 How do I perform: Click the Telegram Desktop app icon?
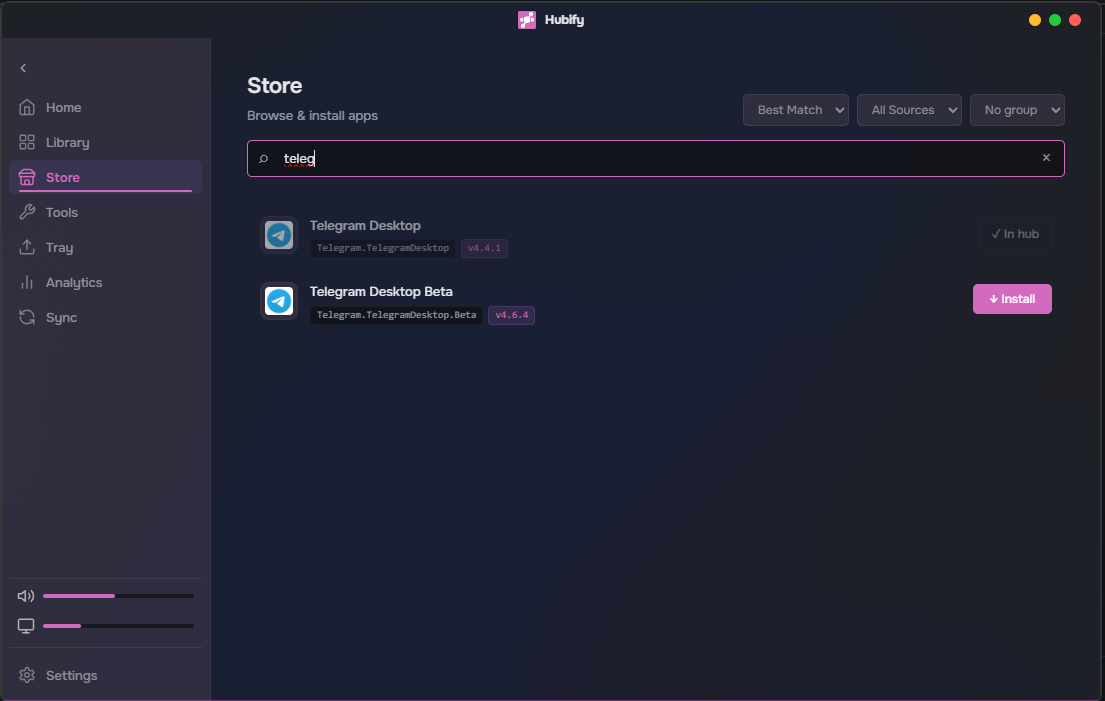click(279, 235)
